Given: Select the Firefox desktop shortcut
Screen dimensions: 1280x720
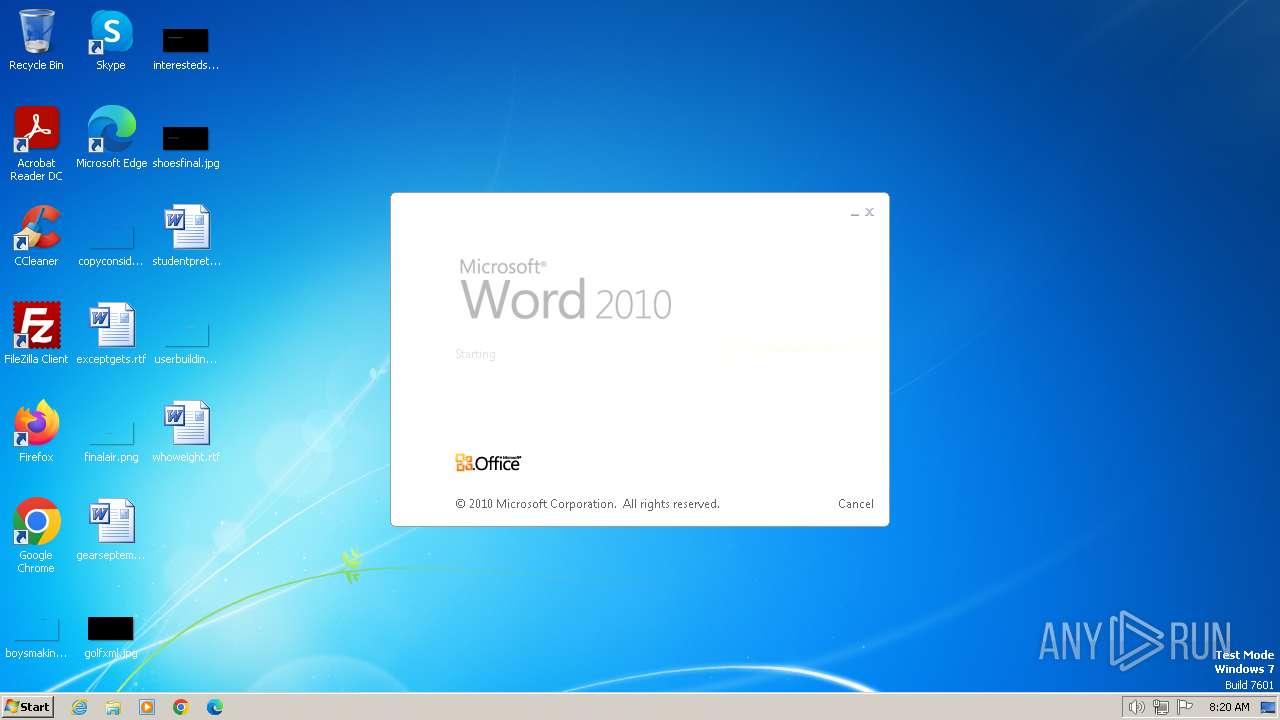Looking at the screenshot, I should pyautogui.click(x=36, y=432).
